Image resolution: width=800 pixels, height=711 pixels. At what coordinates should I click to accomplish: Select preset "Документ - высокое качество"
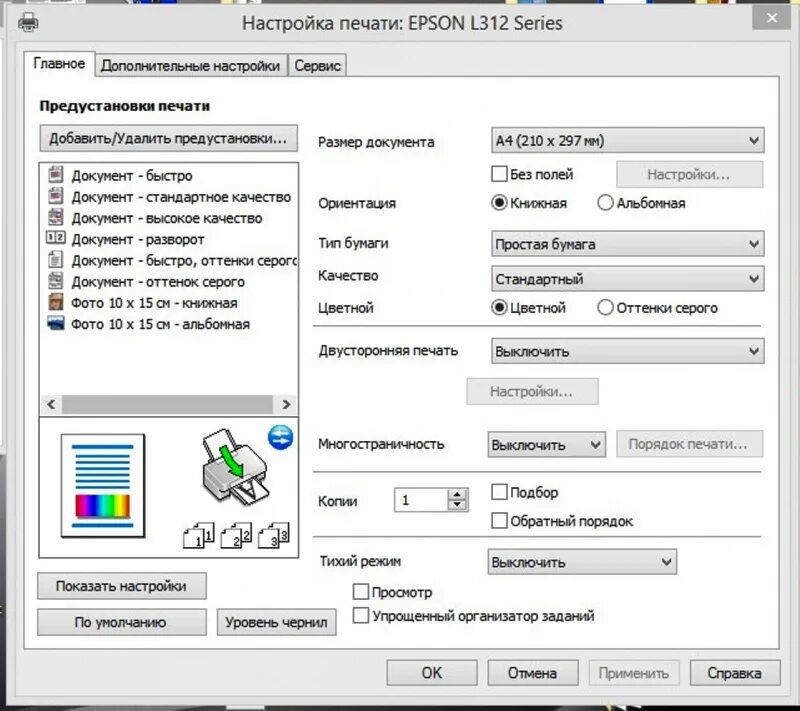tap(167, 218)
